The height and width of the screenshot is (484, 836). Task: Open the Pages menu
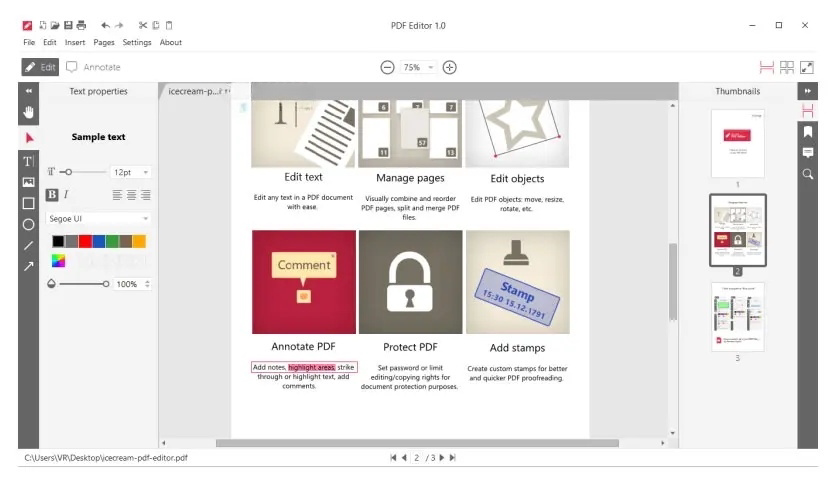104,42
